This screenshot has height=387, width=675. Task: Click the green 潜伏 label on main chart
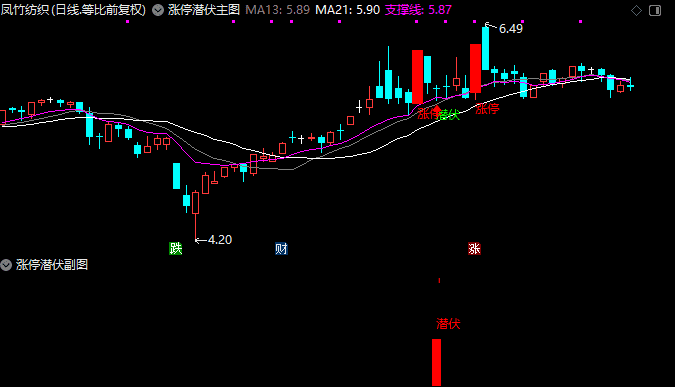(x=450, y=115)
